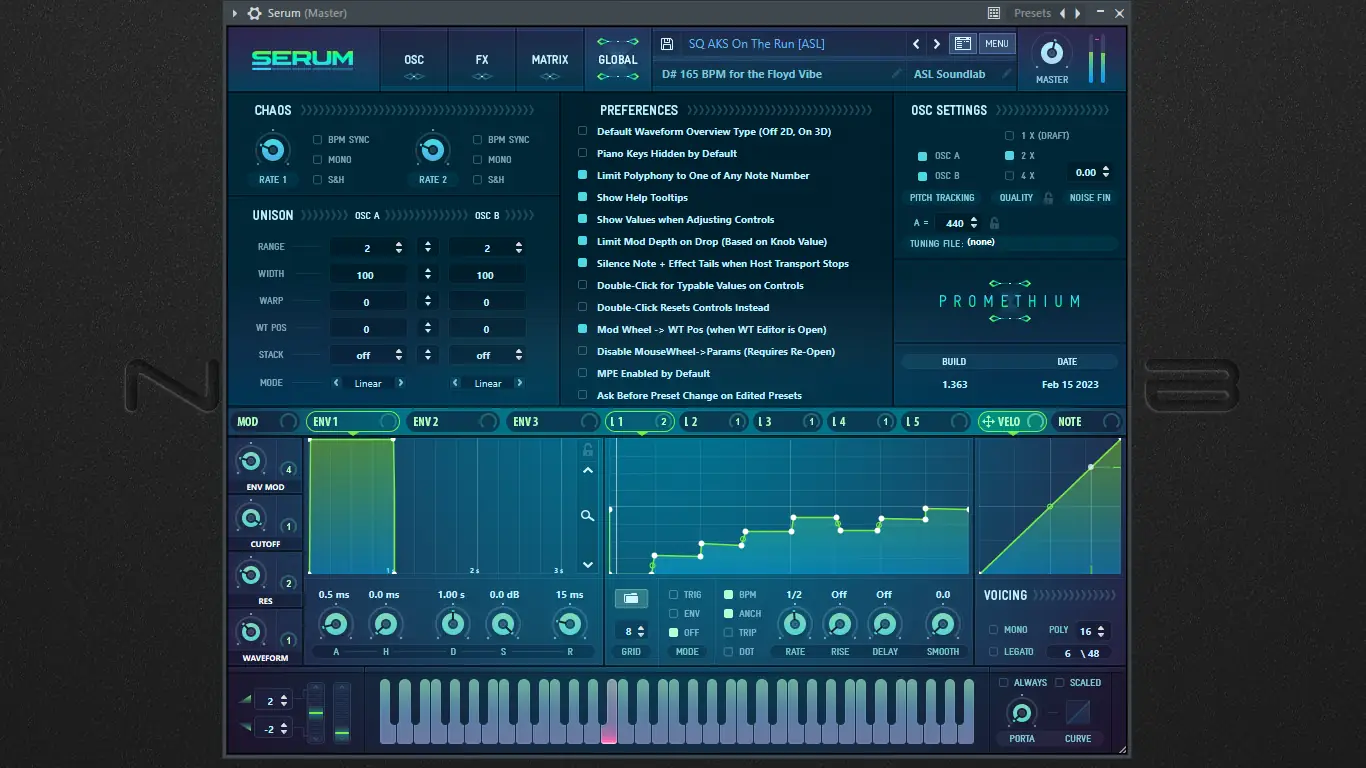The width and height of the screenshot is (1366, 768).
Task: Click the PORTA knob
Action: 1021,713
